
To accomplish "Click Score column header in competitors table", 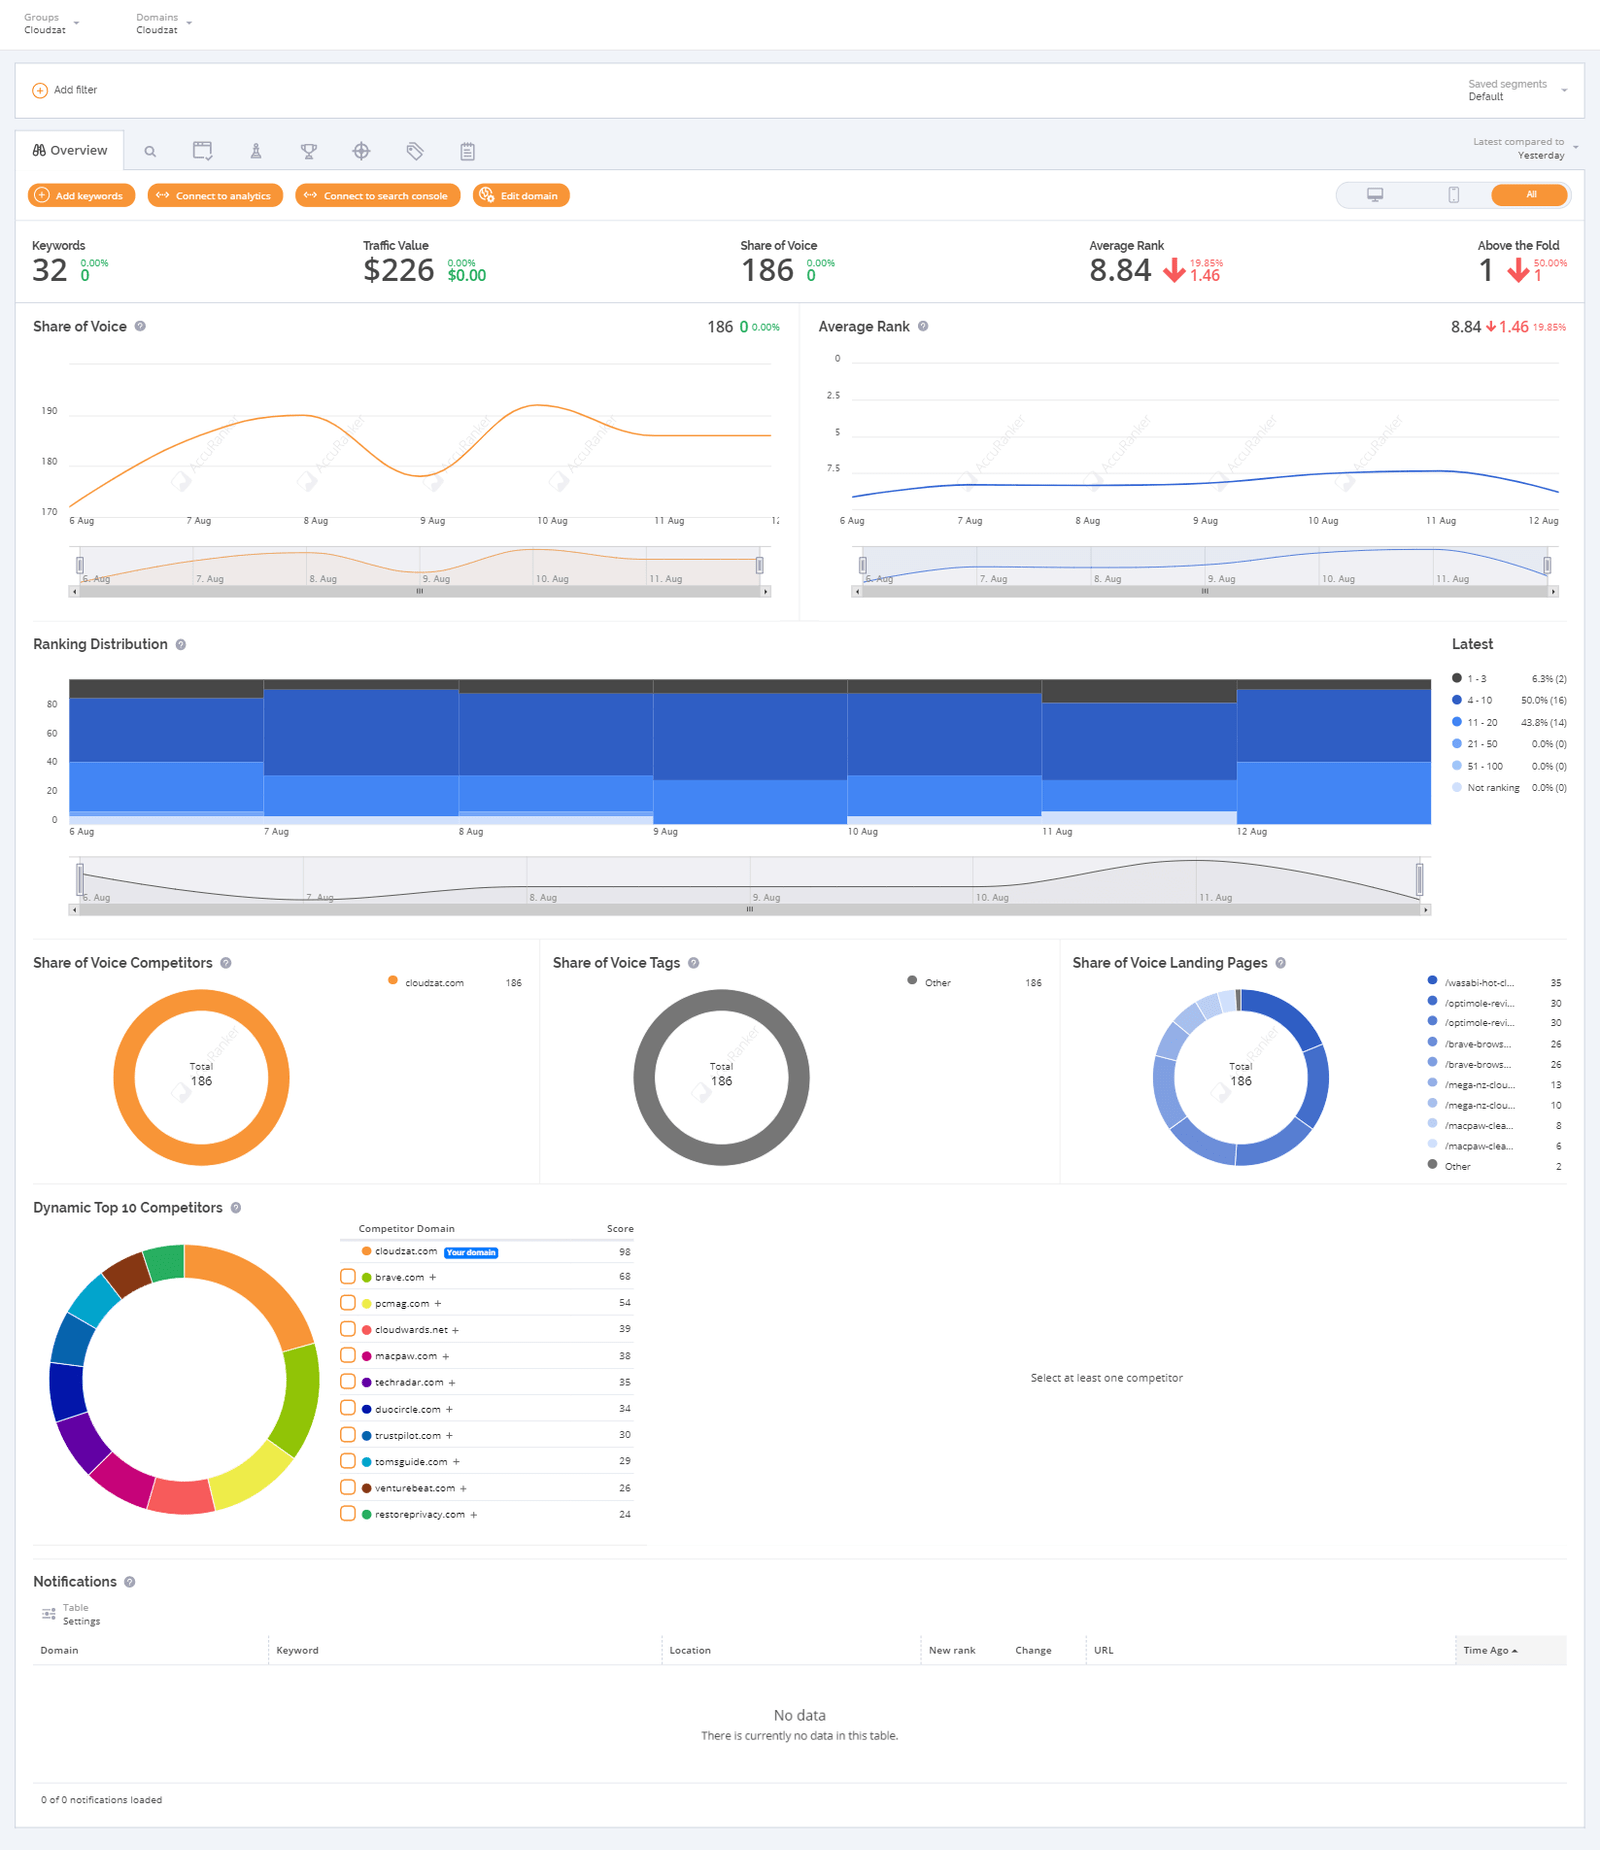I will point(620,1228).
